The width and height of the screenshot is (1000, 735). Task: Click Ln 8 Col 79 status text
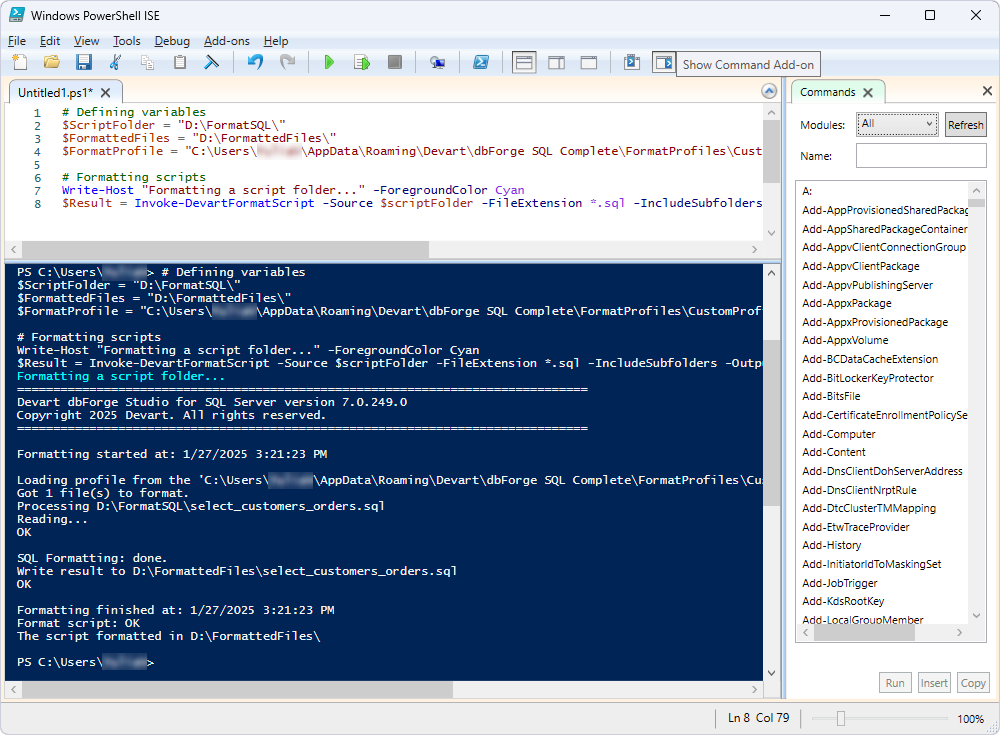point(758,718)
